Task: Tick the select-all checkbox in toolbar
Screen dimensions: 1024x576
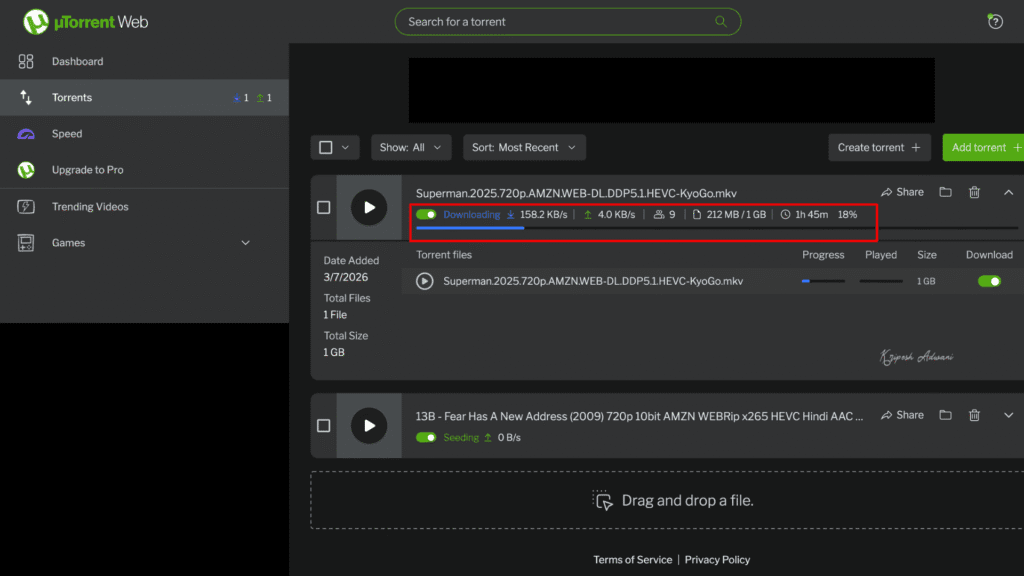Action: coord(326,148)
